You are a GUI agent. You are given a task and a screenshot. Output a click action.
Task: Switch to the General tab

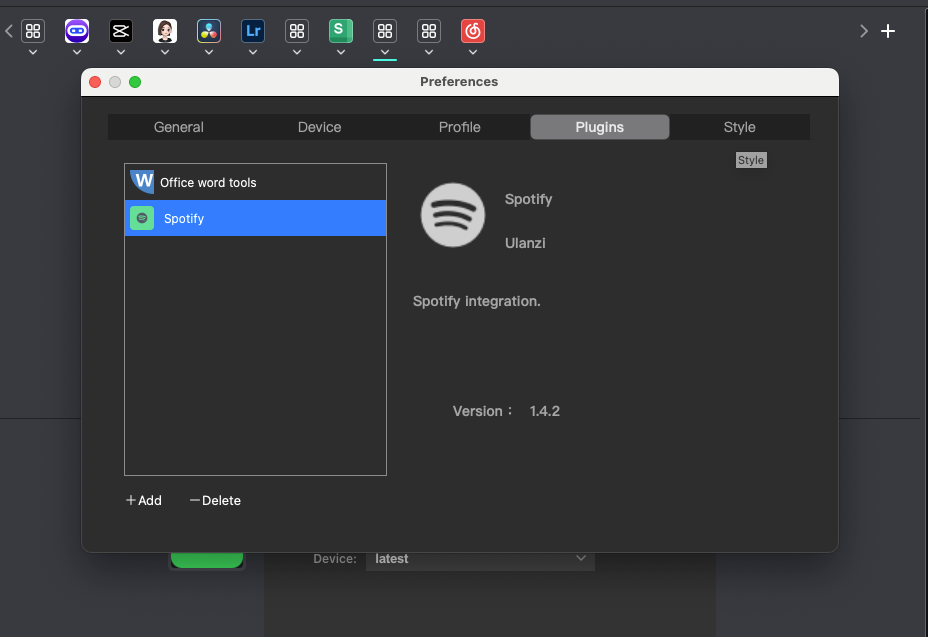[178, 127]
